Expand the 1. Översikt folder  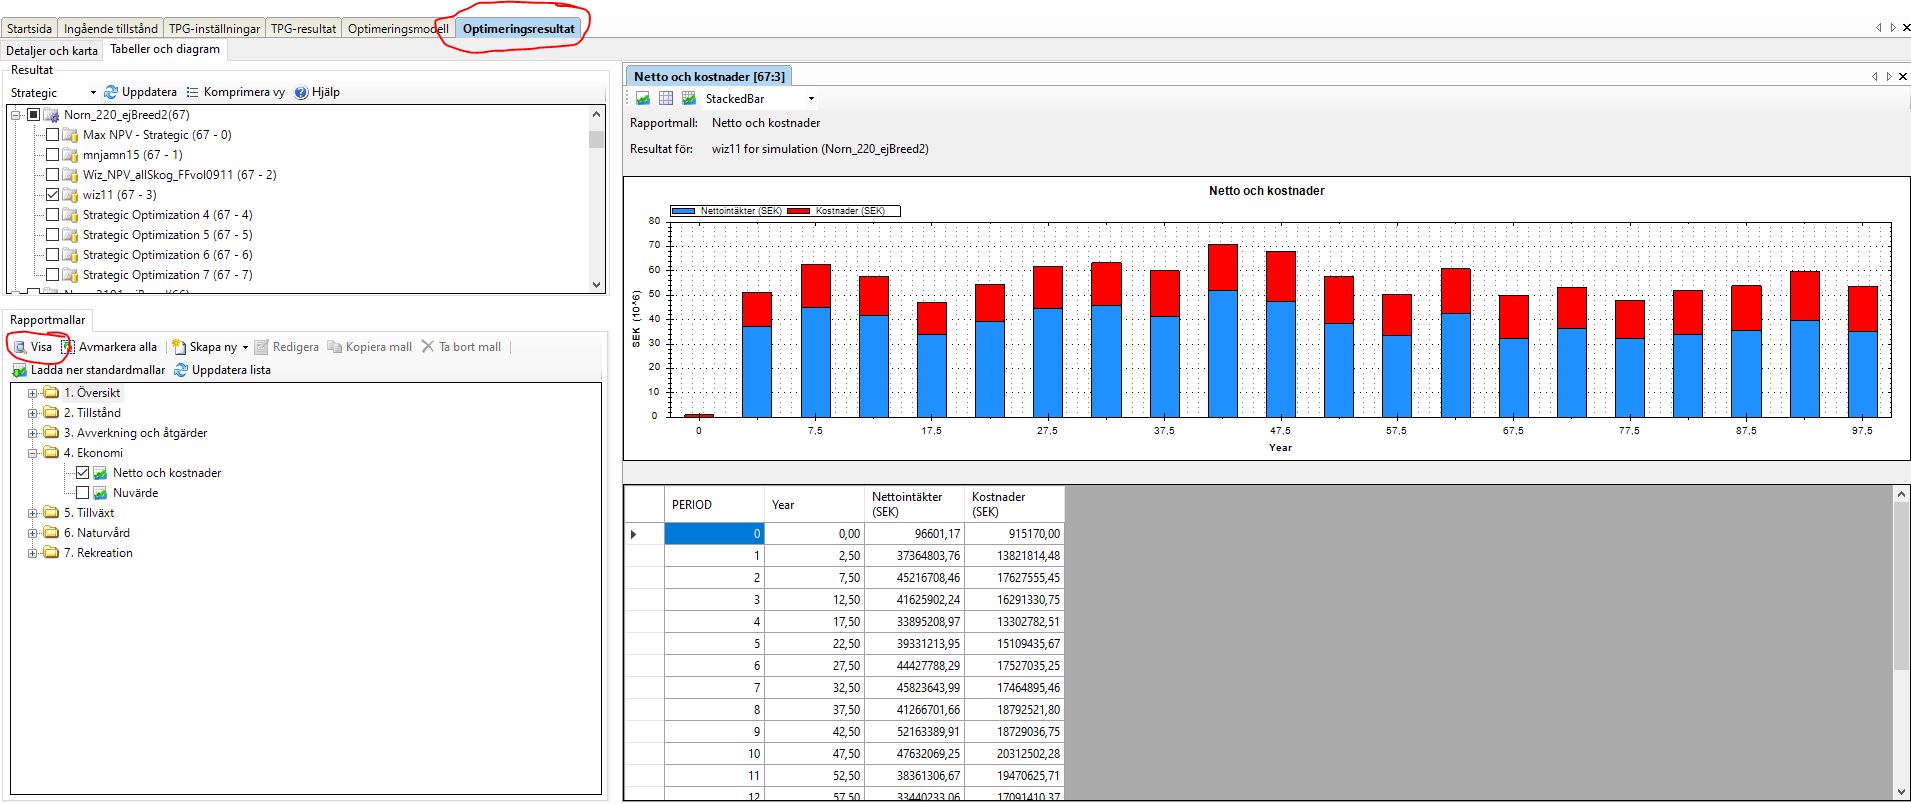pyautogui.click(x=32, y=393)
